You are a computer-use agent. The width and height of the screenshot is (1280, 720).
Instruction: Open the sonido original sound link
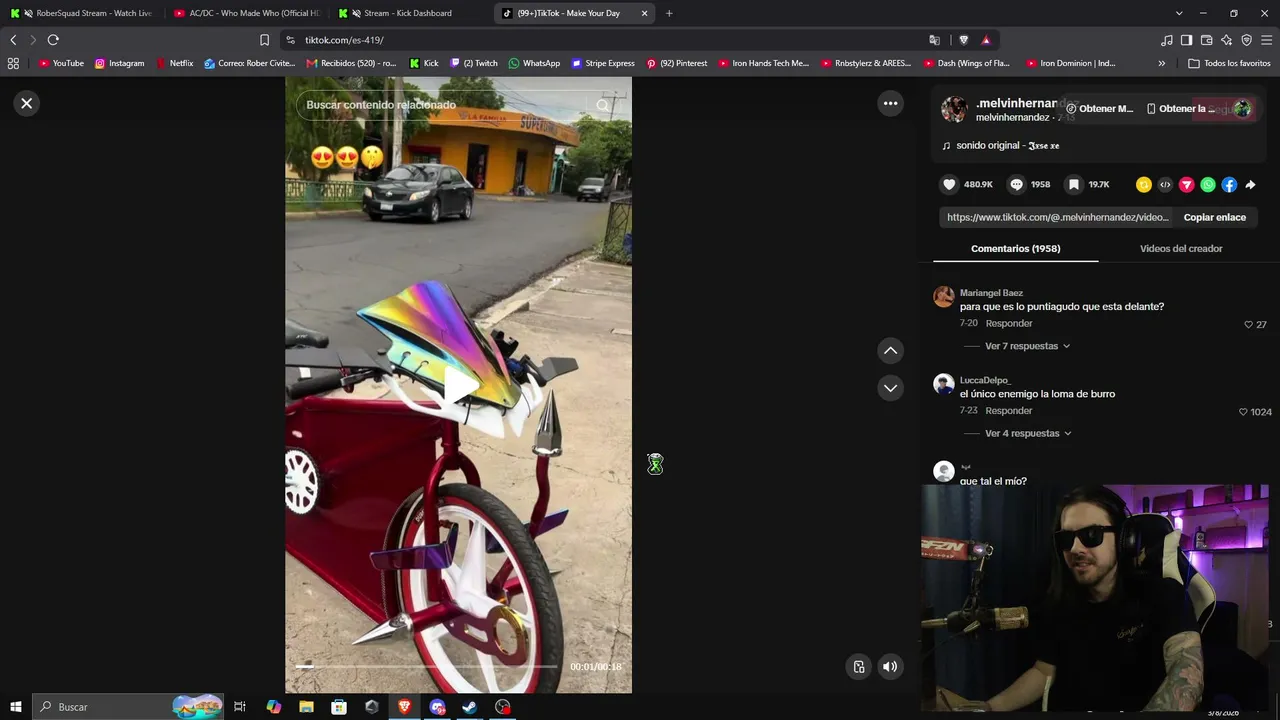coord(1007,145)
